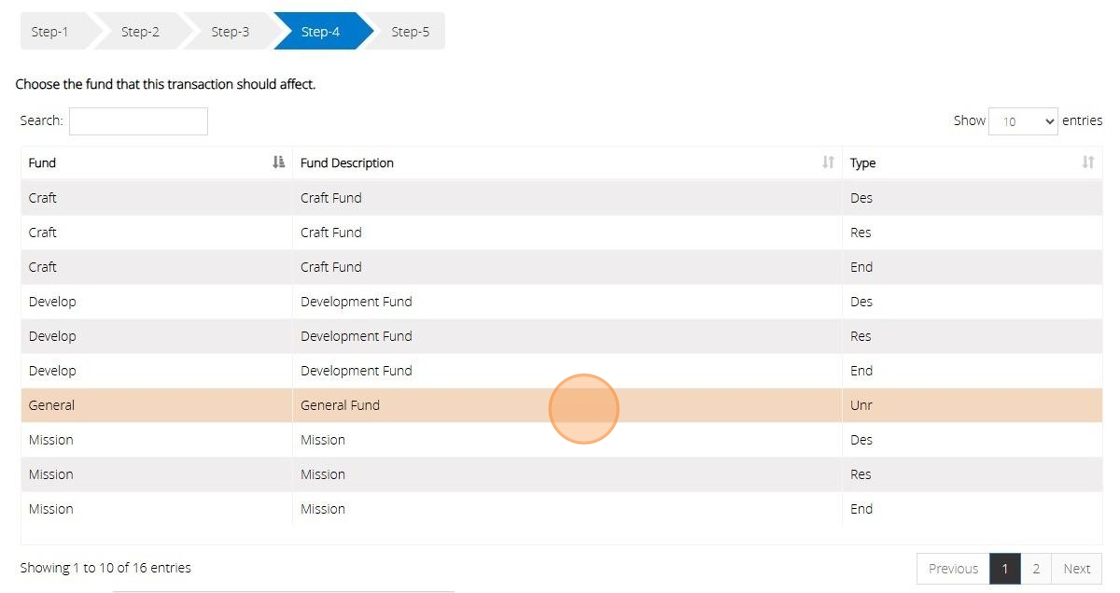Screen dimensions: 1120x593
Task: Select Development Fund with type Res
Action: (x=356, y=336)
